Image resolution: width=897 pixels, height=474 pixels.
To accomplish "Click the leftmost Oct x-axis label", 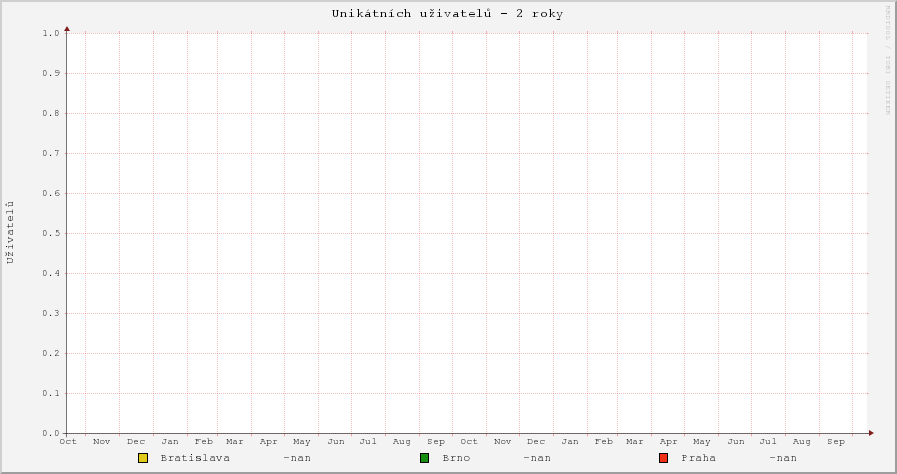I will pos(68,441).
